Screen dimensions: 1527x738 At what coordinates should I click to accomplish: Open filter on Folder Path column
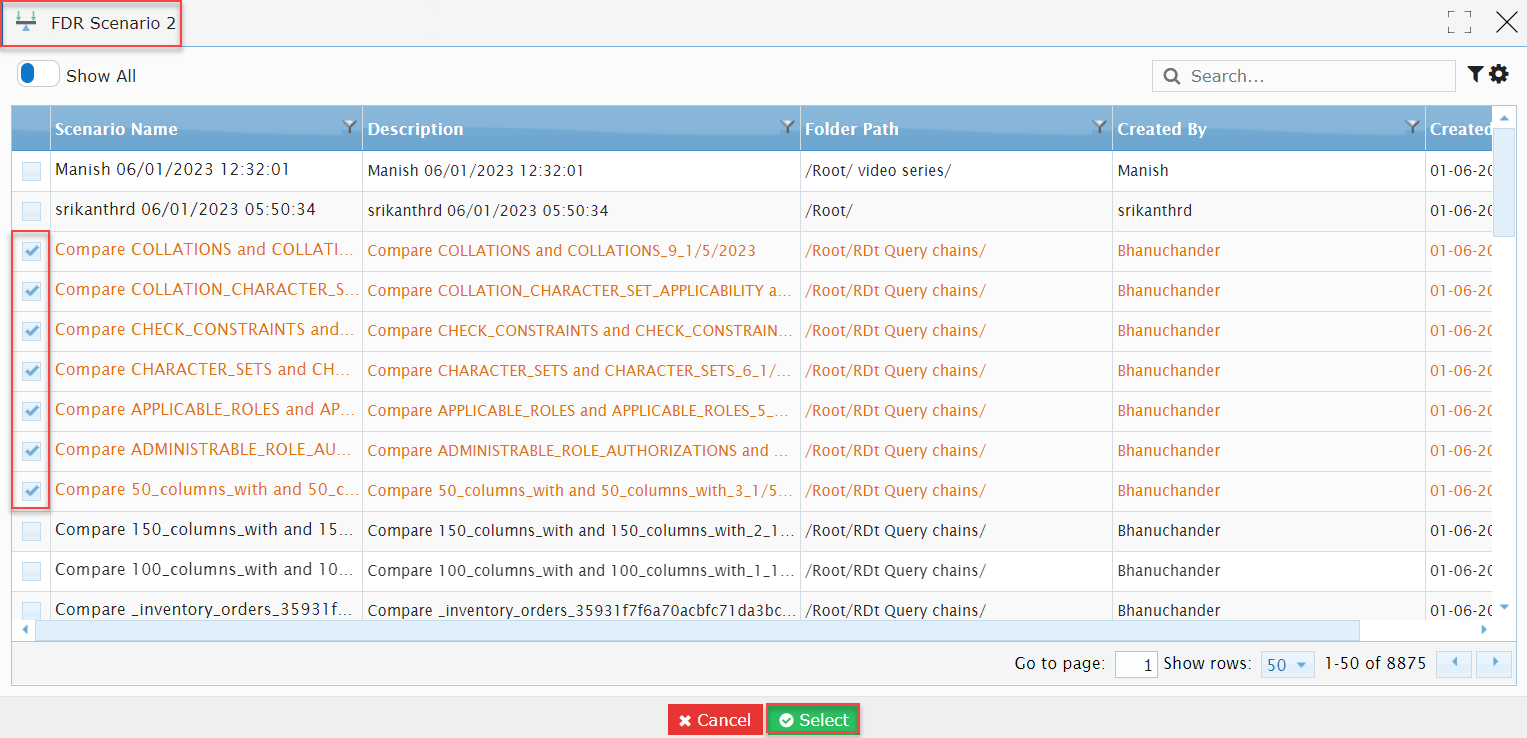coord(1099,126)
